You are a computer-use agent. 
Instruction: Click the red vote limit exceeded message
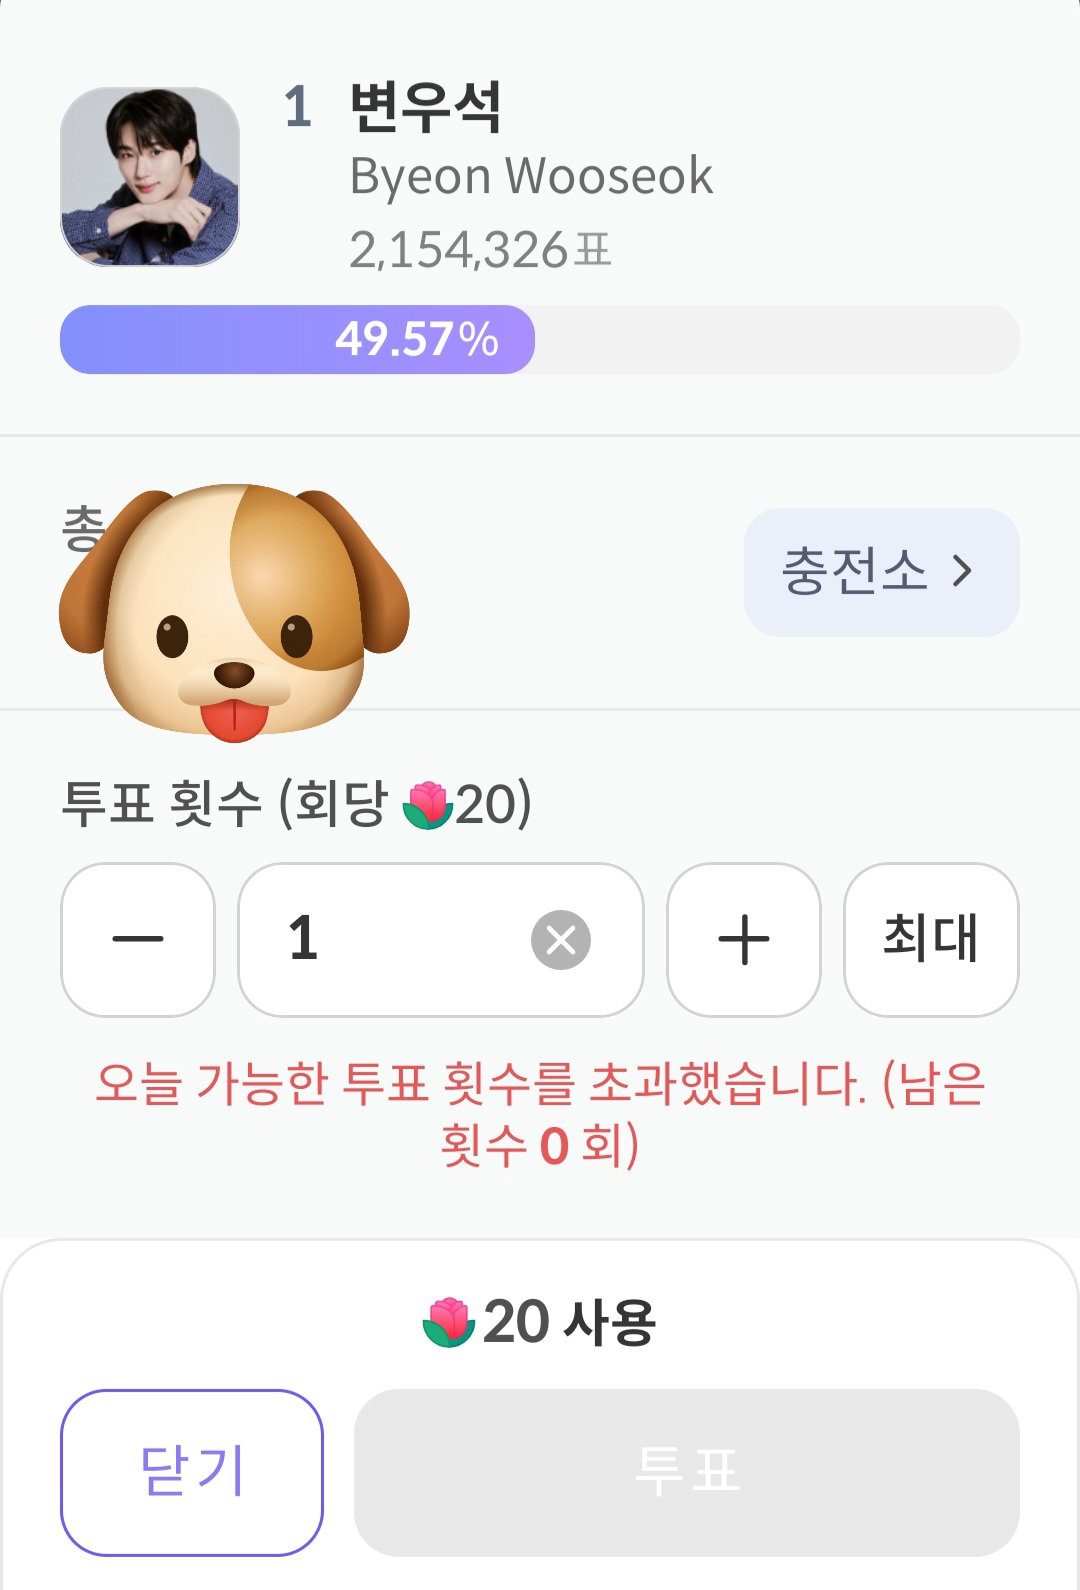tap(540, 1114)
